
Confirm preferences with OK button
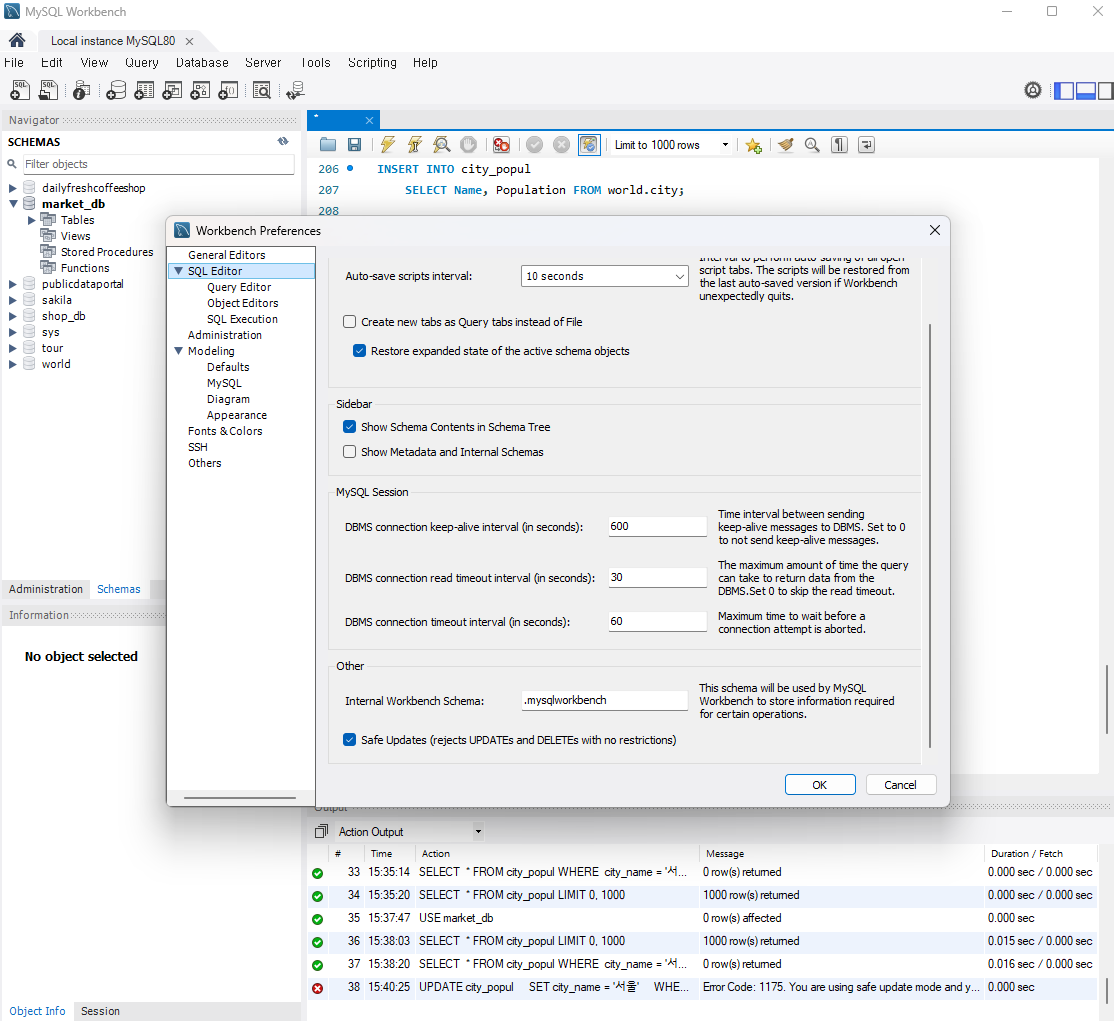[820, 784]
